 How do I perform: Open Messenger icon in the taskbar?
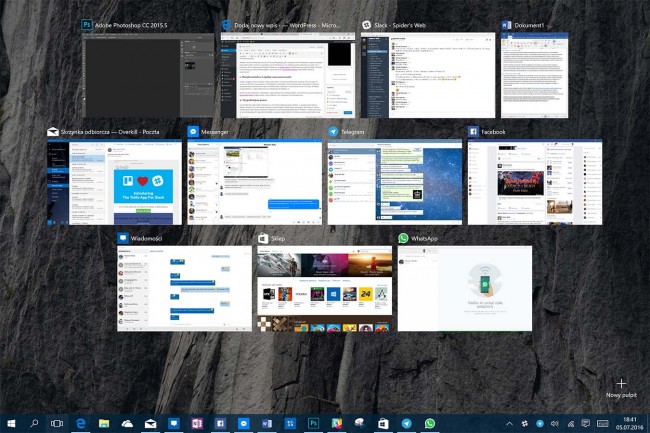(x=244, y=423)
